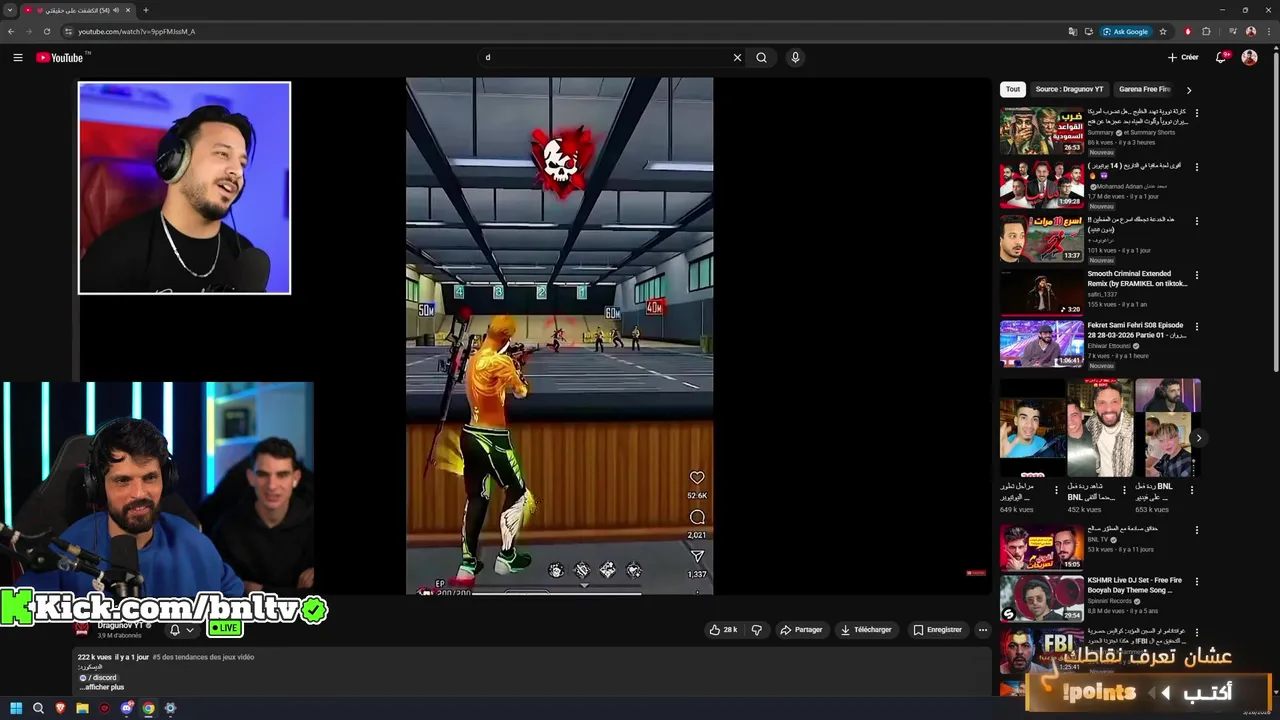Screen dimensions: 1280x720
Task: Dislike the video with thumbs down
Action: coord(756,630)
